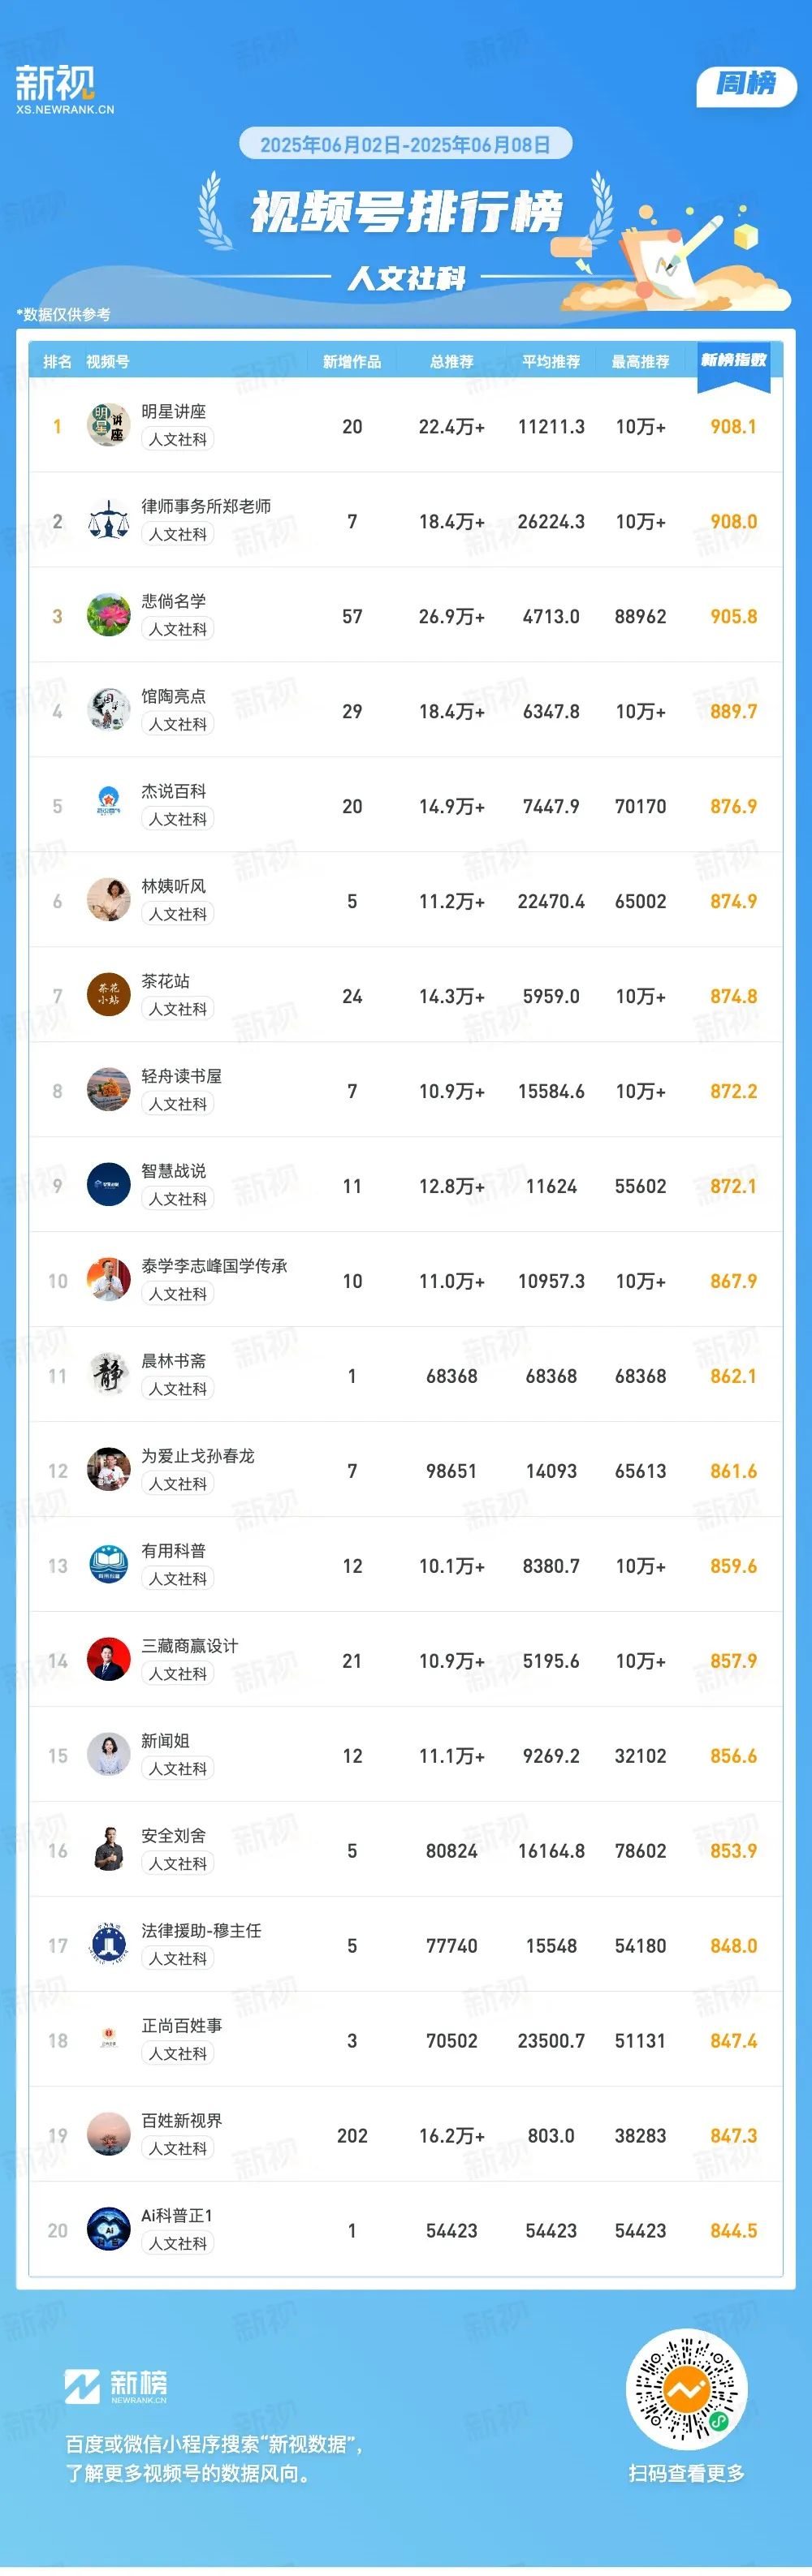The width and height of the screenshot is (812, 2576).
Task: Click the 新视 logo at top
Action: tap(64, 89)
